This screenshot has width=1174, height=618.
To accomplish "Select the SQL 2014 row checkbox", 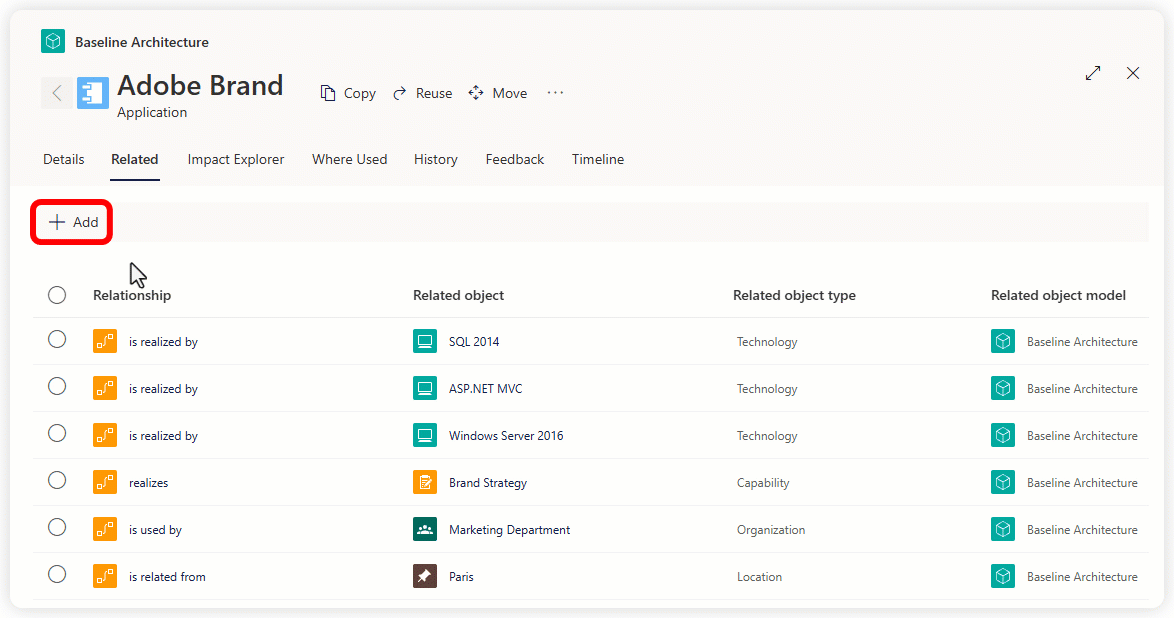I will click(57, 339).
